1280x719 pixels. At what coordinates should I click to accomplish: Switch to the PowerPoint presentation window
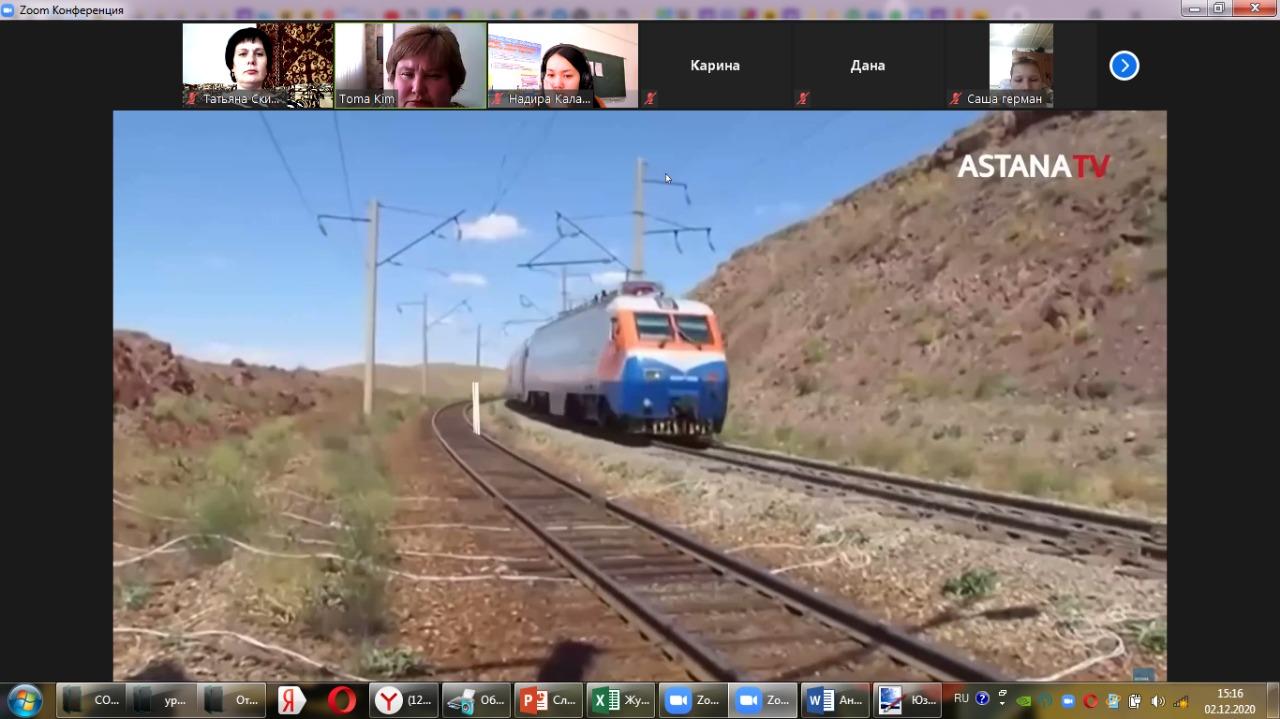(548, 700)
